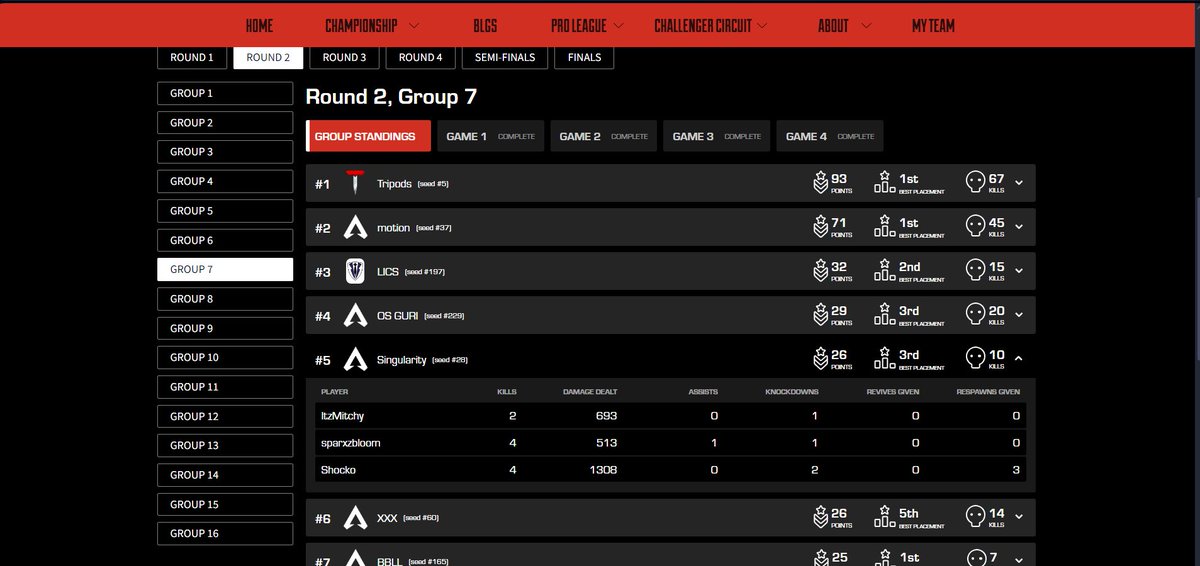Open the Finals tab
The width and height of the screenshot is (1200, 566).
585,57
